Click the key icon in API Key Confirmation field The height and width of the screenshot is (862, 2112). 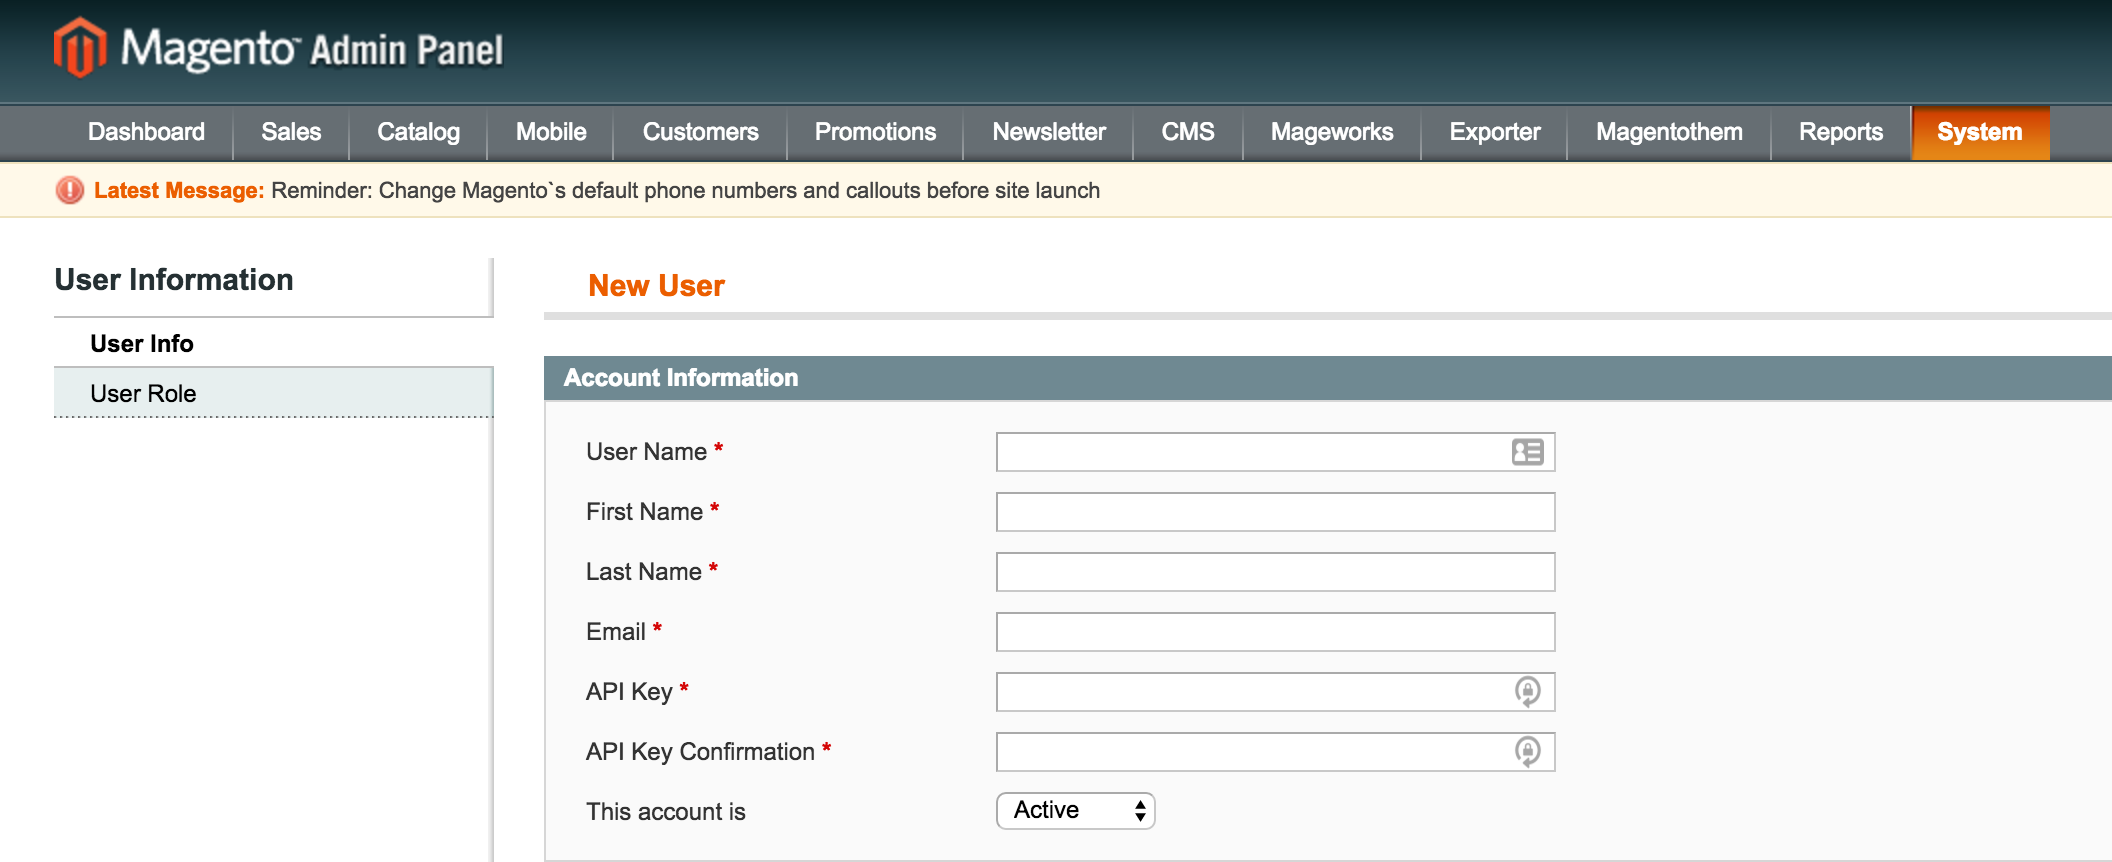tap(1527, 751)
